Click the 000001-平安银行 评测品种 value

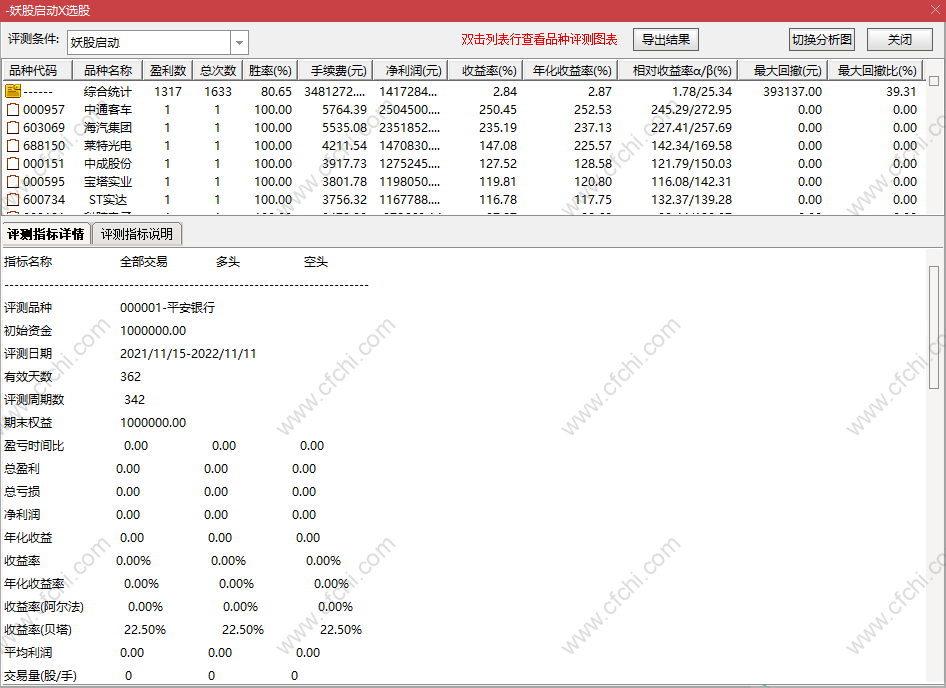(x=167, y=308)
